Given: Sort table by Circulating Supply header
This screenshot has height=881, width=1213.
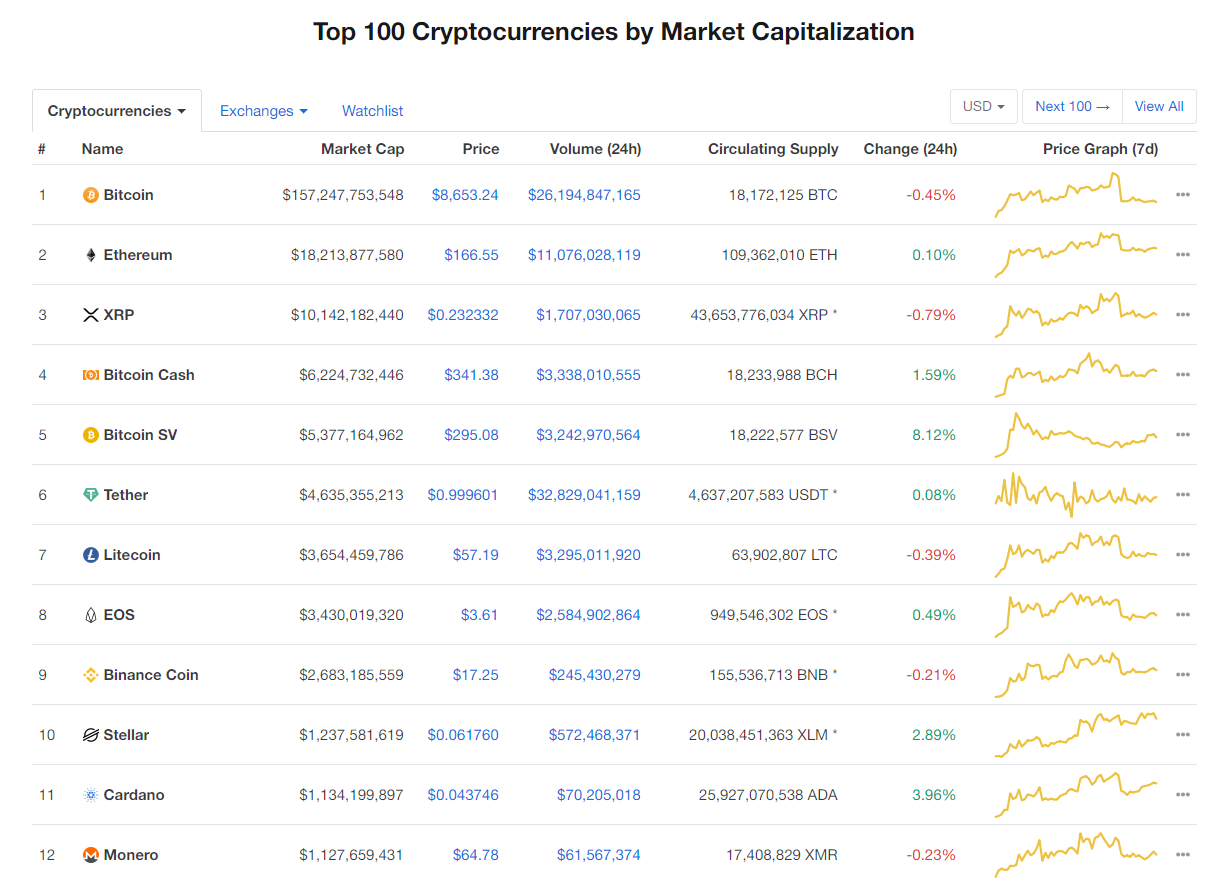Looking at the screenshot, I should [773, 149].
